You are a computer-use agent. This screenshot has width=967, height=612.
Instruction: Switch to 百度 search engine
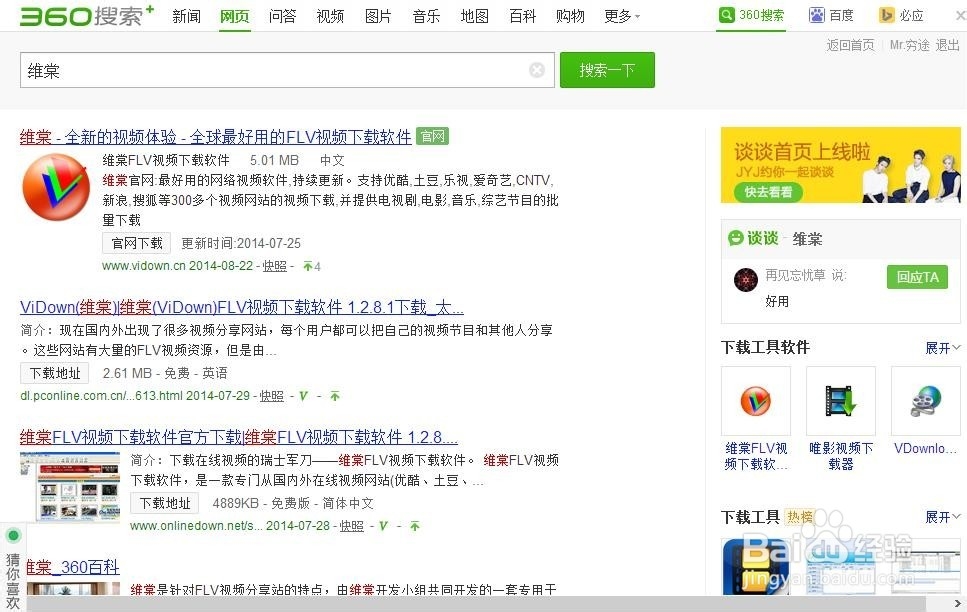point(831,15)
